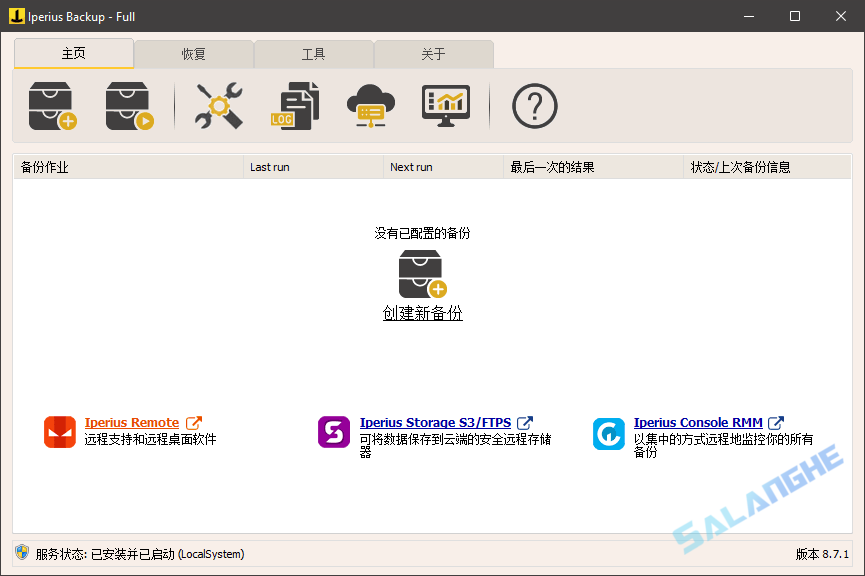Open the 工具 tab
The height and width of the screenshot is (576, 865).
tap(314, 54)
